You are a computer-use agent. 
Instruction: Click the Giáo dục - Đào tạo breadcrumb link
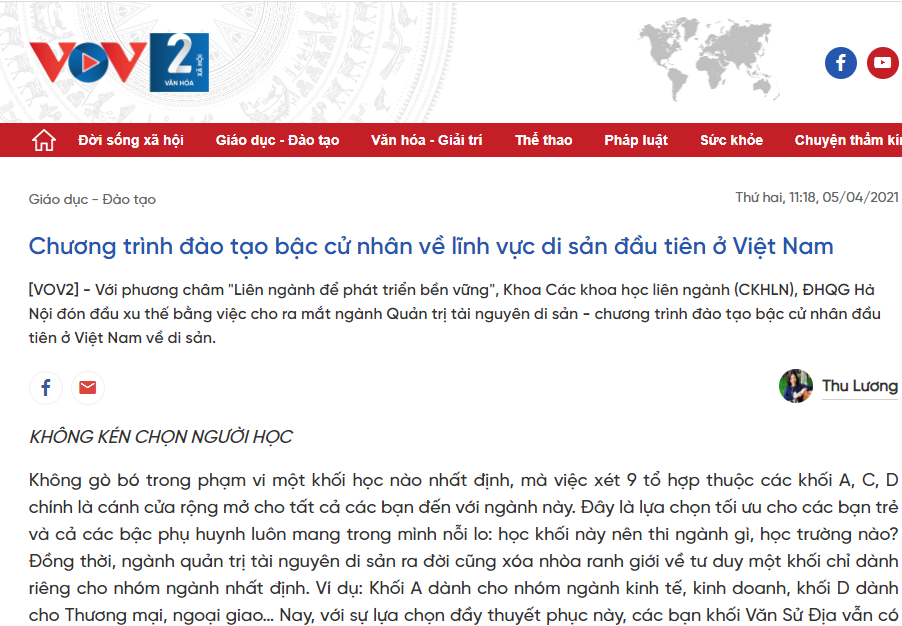(78, 200)
